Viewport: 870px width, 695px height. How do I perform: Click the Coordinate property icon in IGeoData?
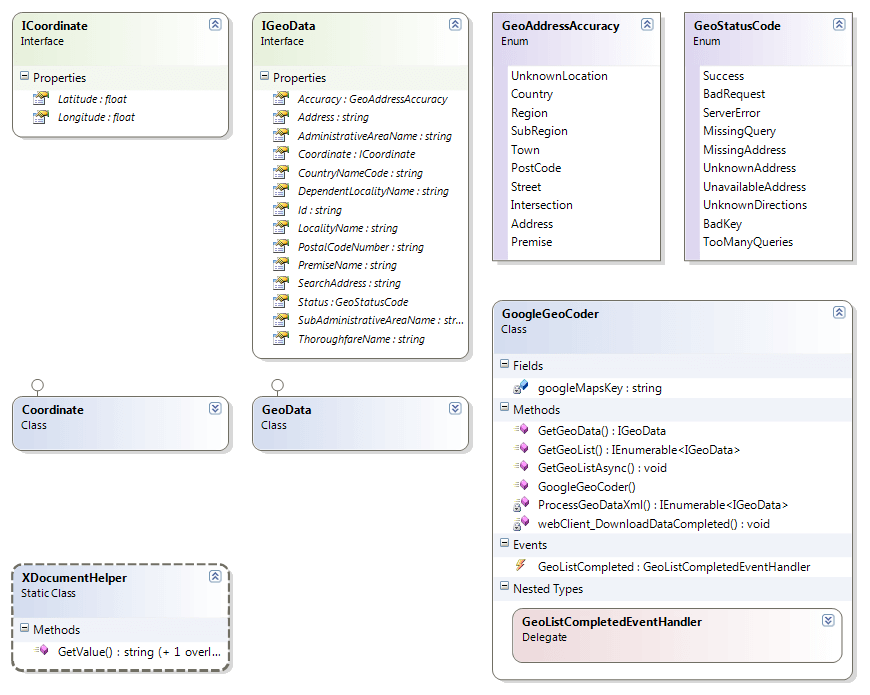pos(281,153)
